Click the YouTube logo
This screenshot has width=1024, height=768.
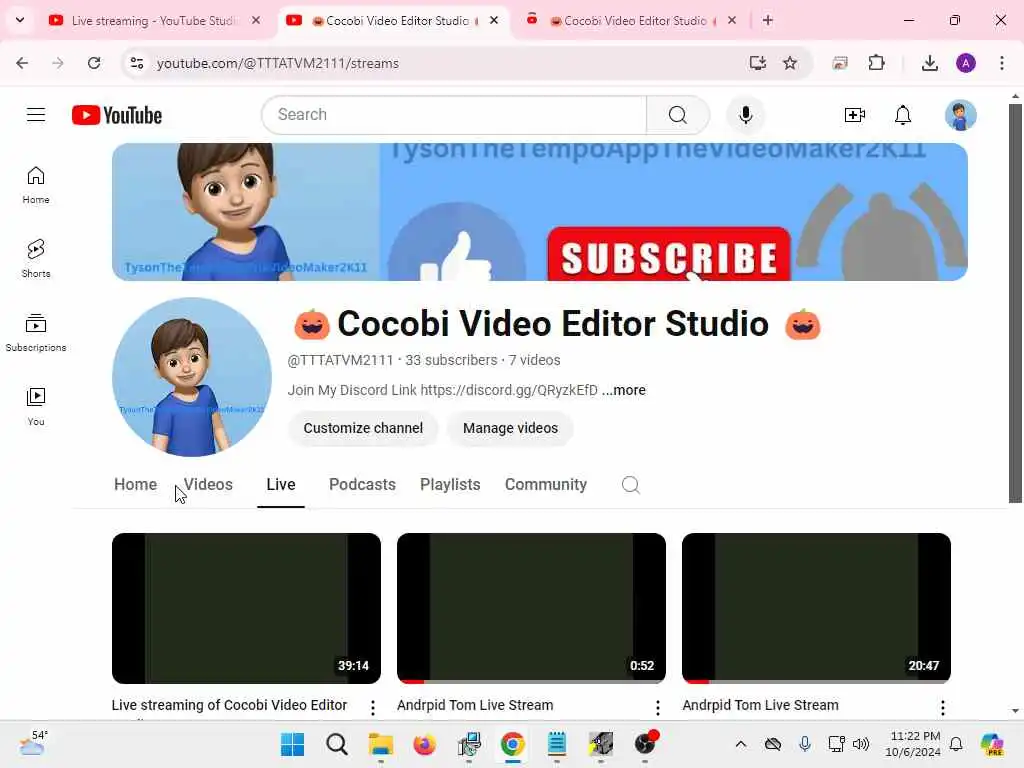(117, 115)
